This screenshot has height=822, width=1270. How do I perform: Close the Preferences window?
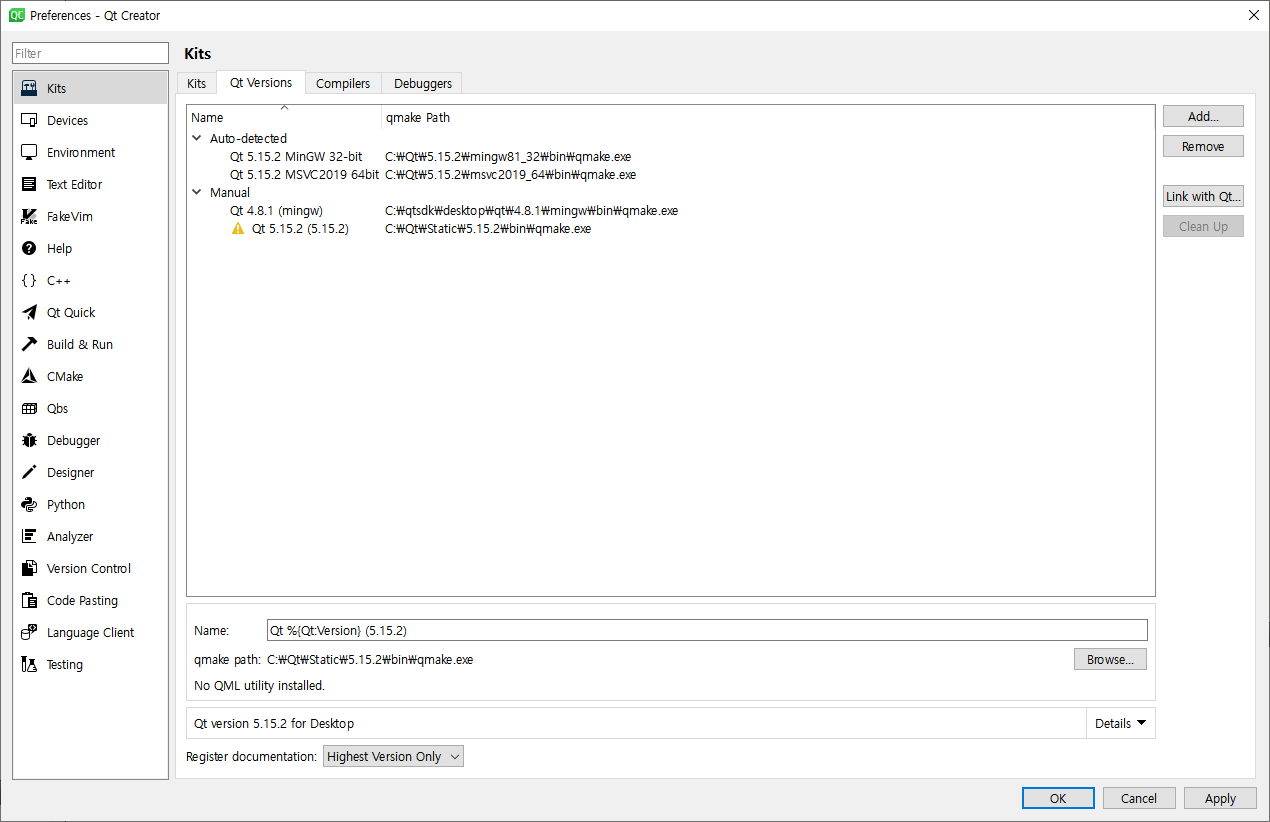[x=1253, y=15]
